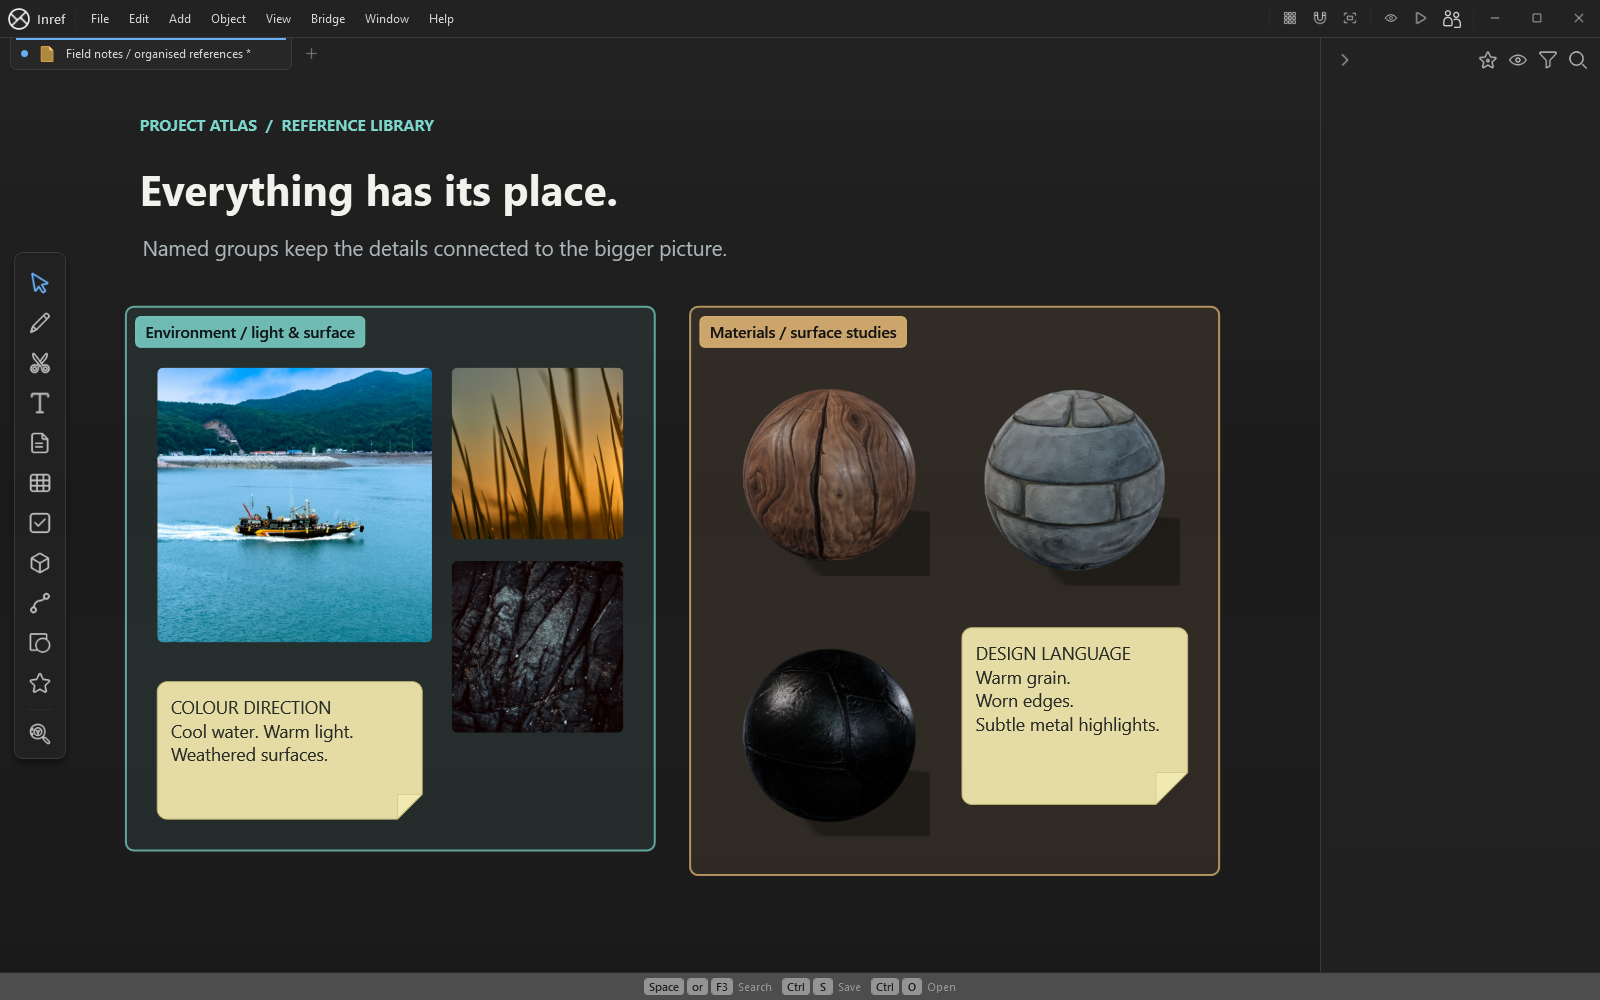Open the Object menu
1600x1000 pixels.
coord(228,19)
